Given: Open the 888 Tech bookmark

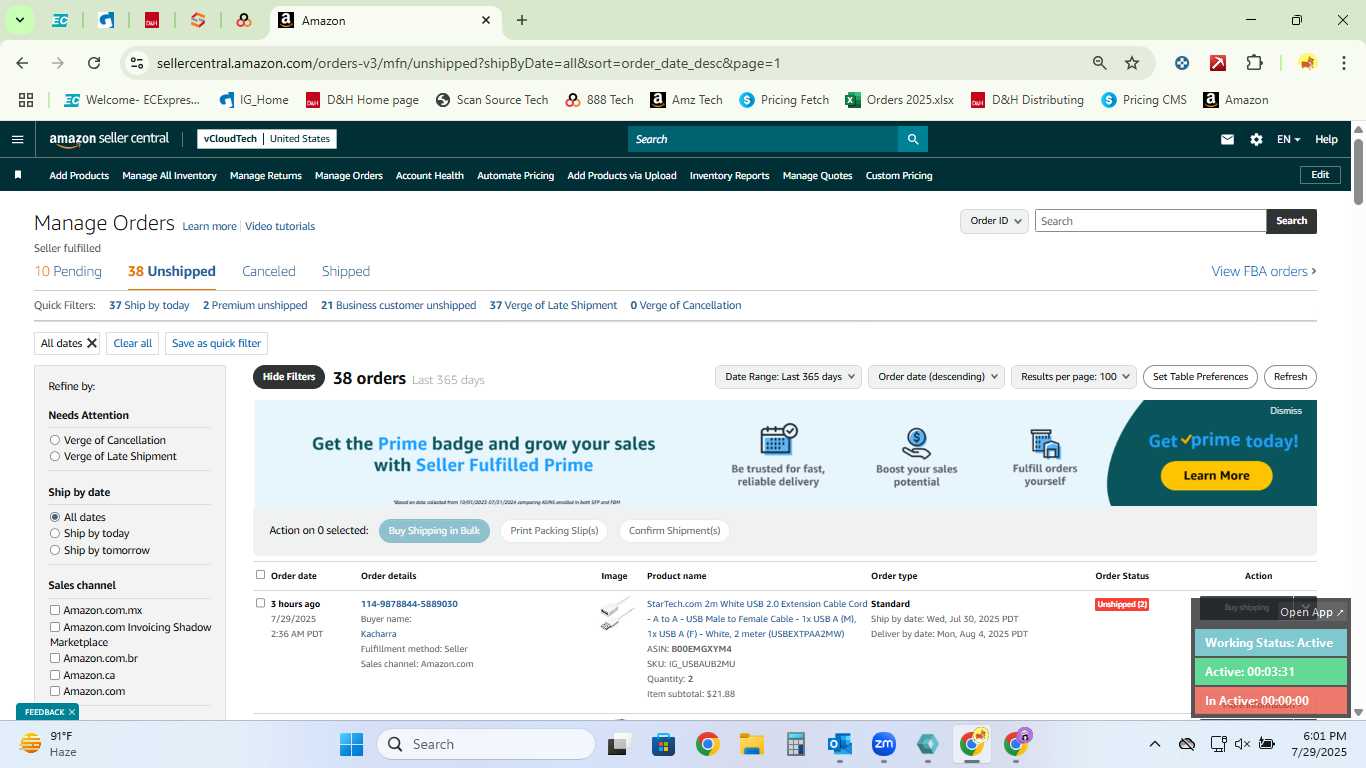Looking at the screenshot, I should point(599,100).
